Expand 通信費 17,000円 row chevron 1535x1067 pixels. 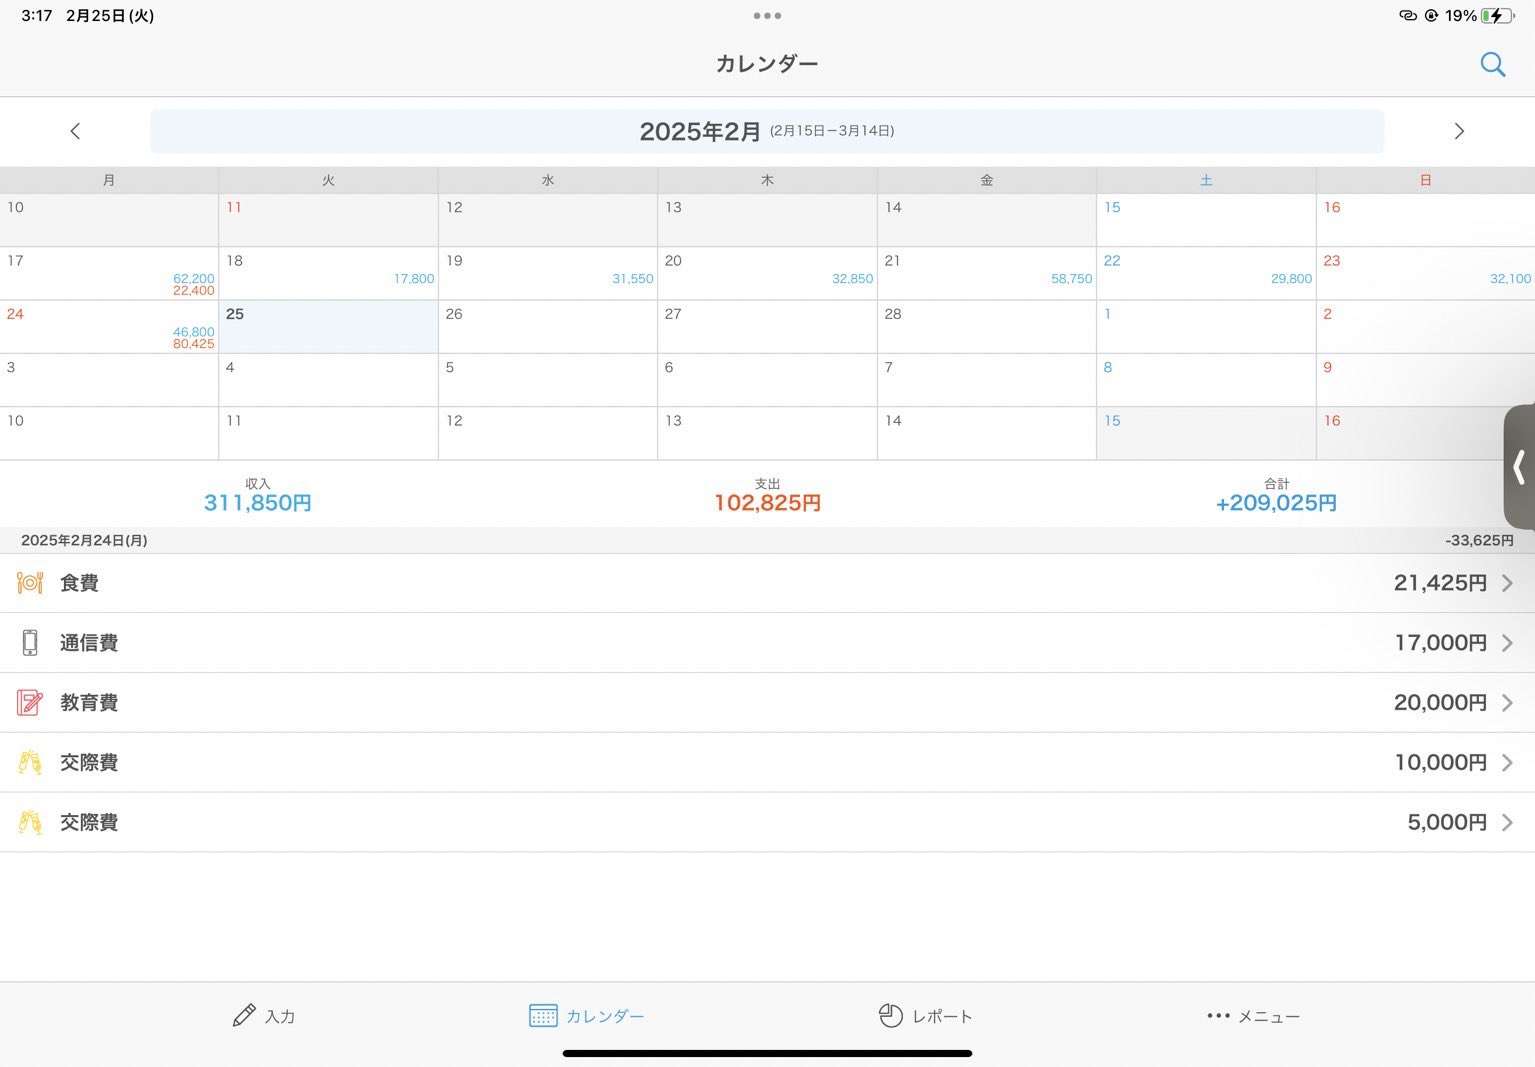point(1507,643)
